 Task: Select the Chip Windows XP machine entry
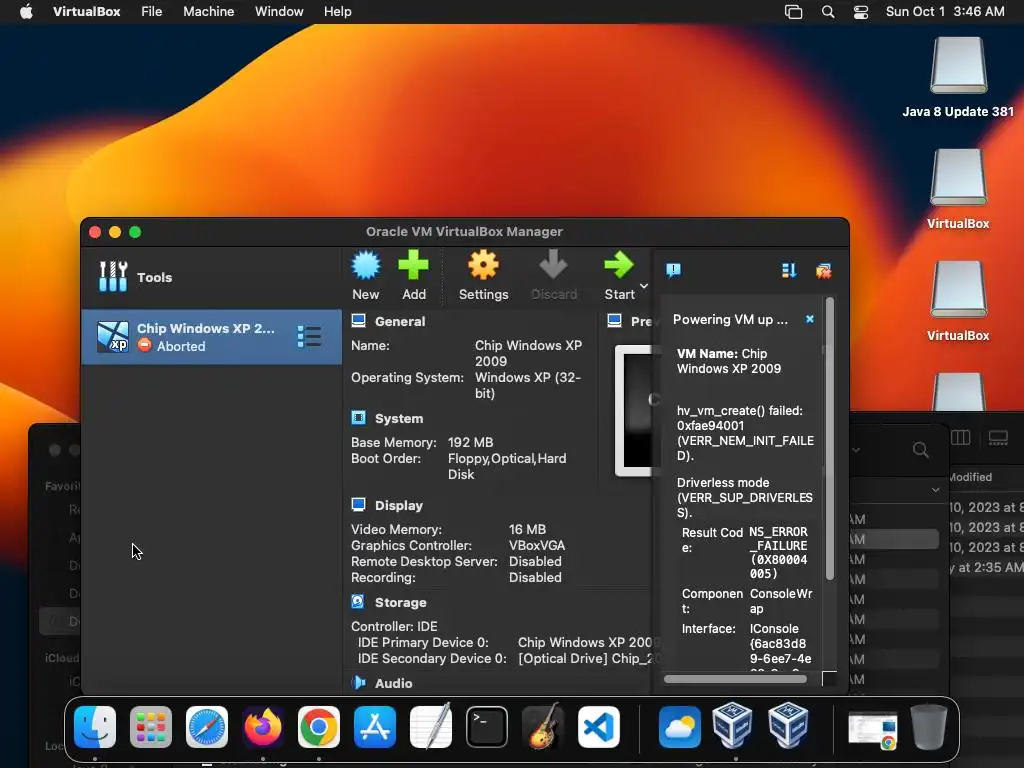pyautogui.click(x=212, y=337)
